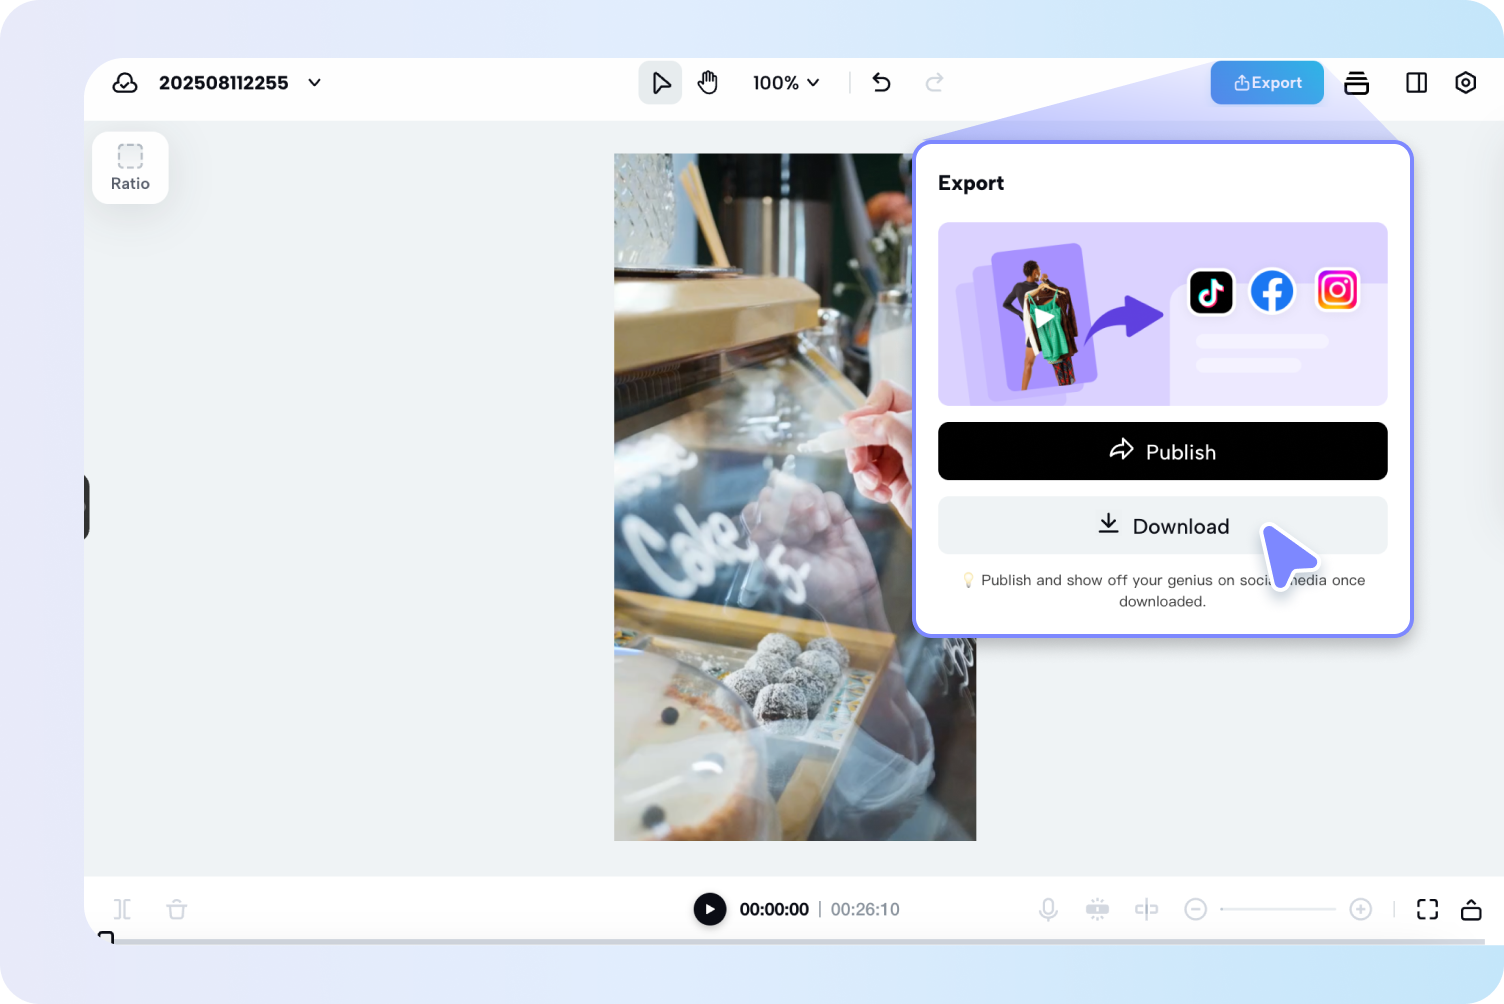Adjust the timeline zoom slider
The image size is (1504, 1004).
pyautogui.click(x=1278, y=909)
